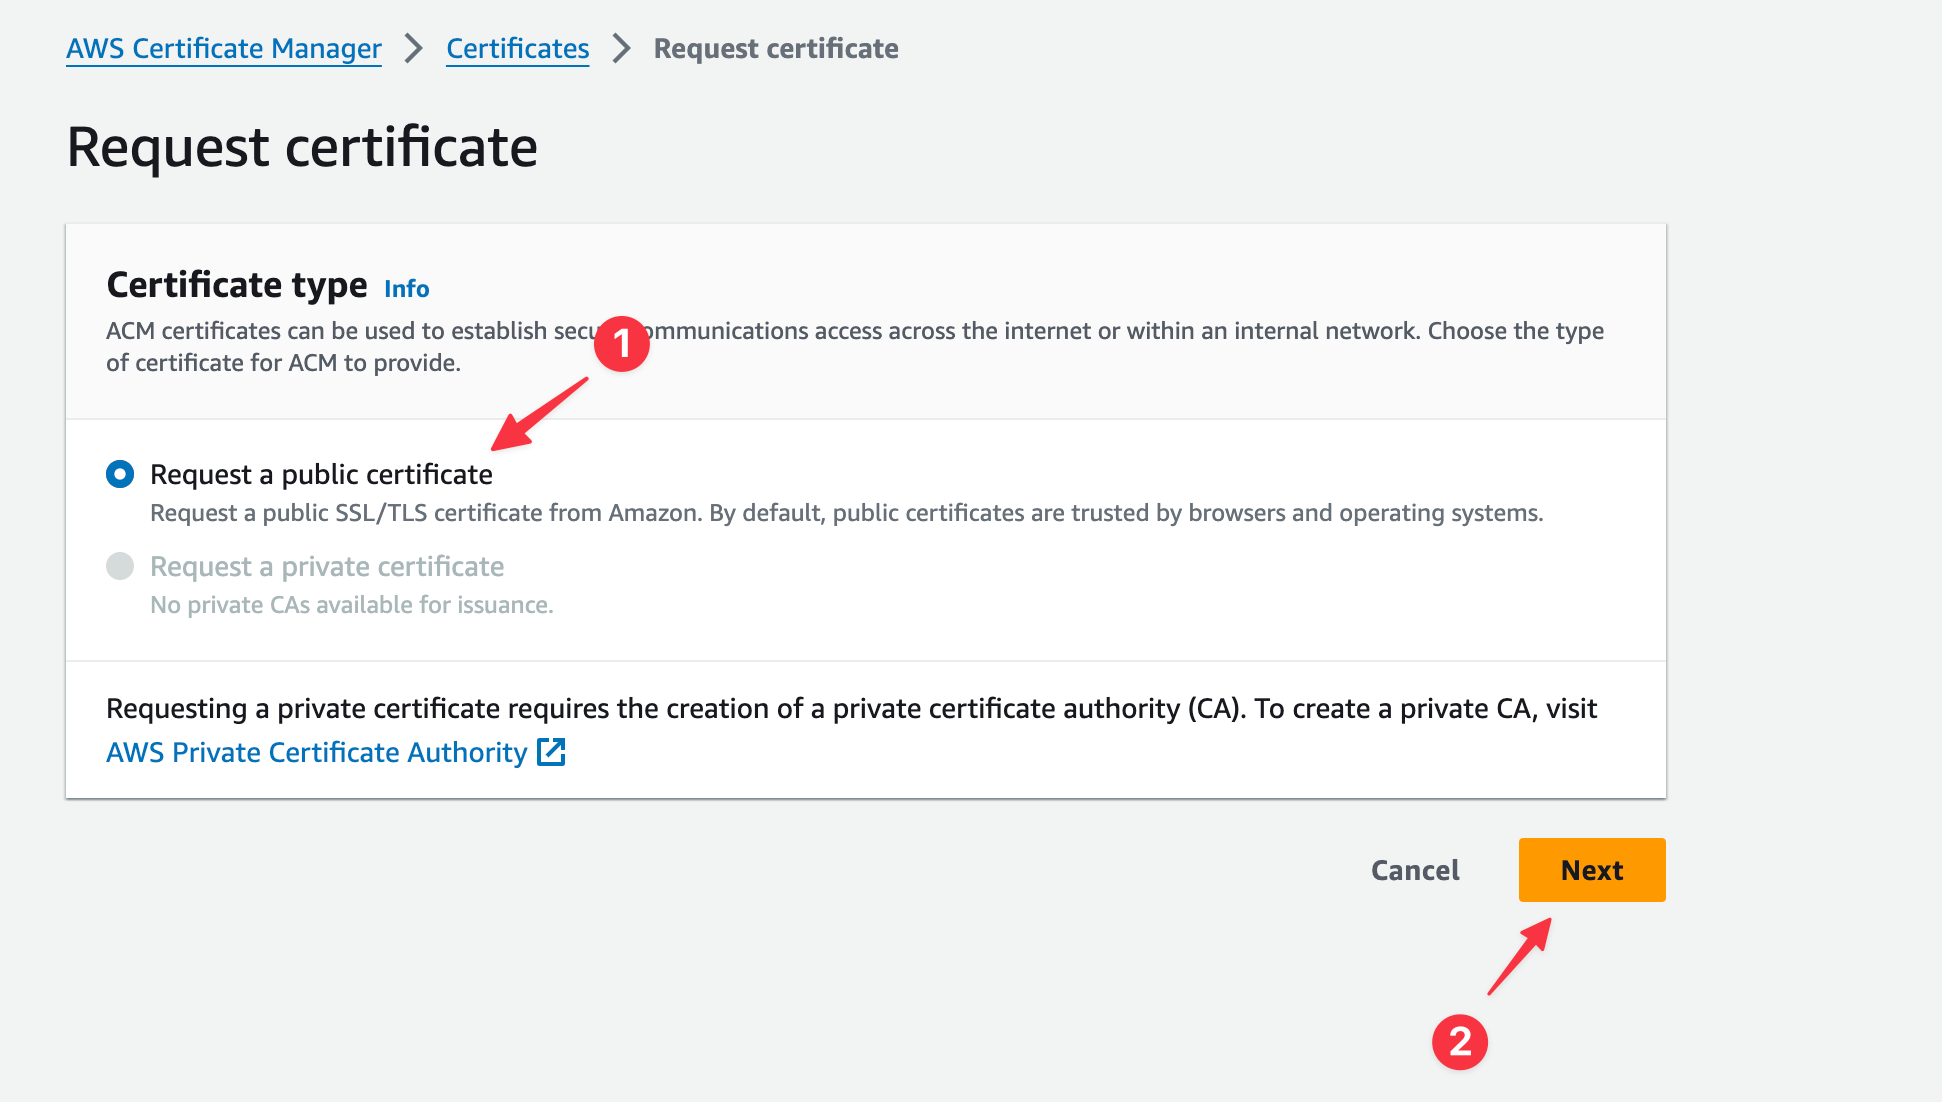Click the Certificate type section heading
The width and height of the screenshot is (1942, 1102).
(237, 285)
